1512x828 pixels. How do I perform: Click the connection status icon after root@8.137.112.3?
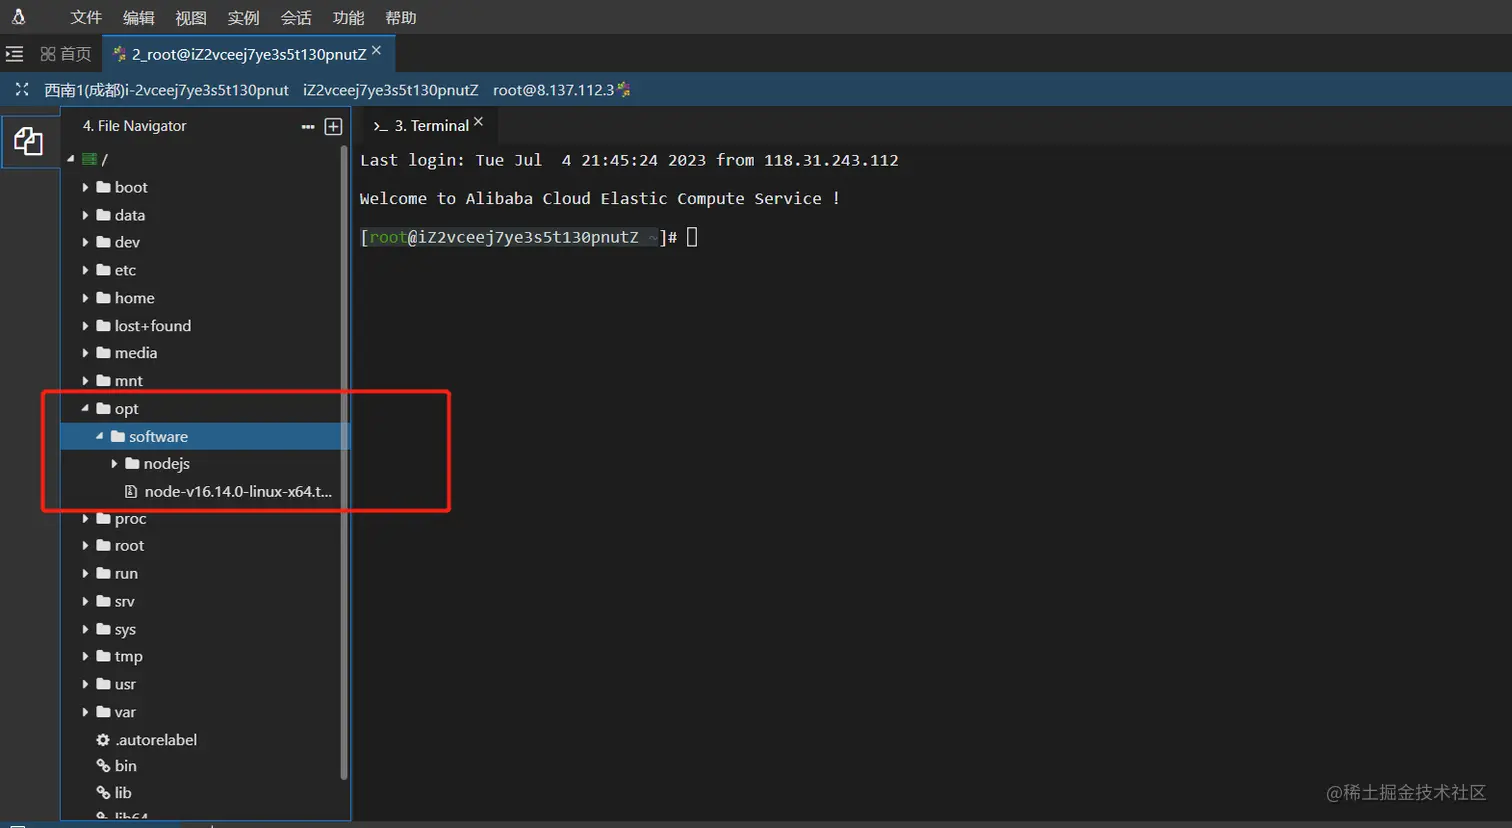(x=624, y=90)
